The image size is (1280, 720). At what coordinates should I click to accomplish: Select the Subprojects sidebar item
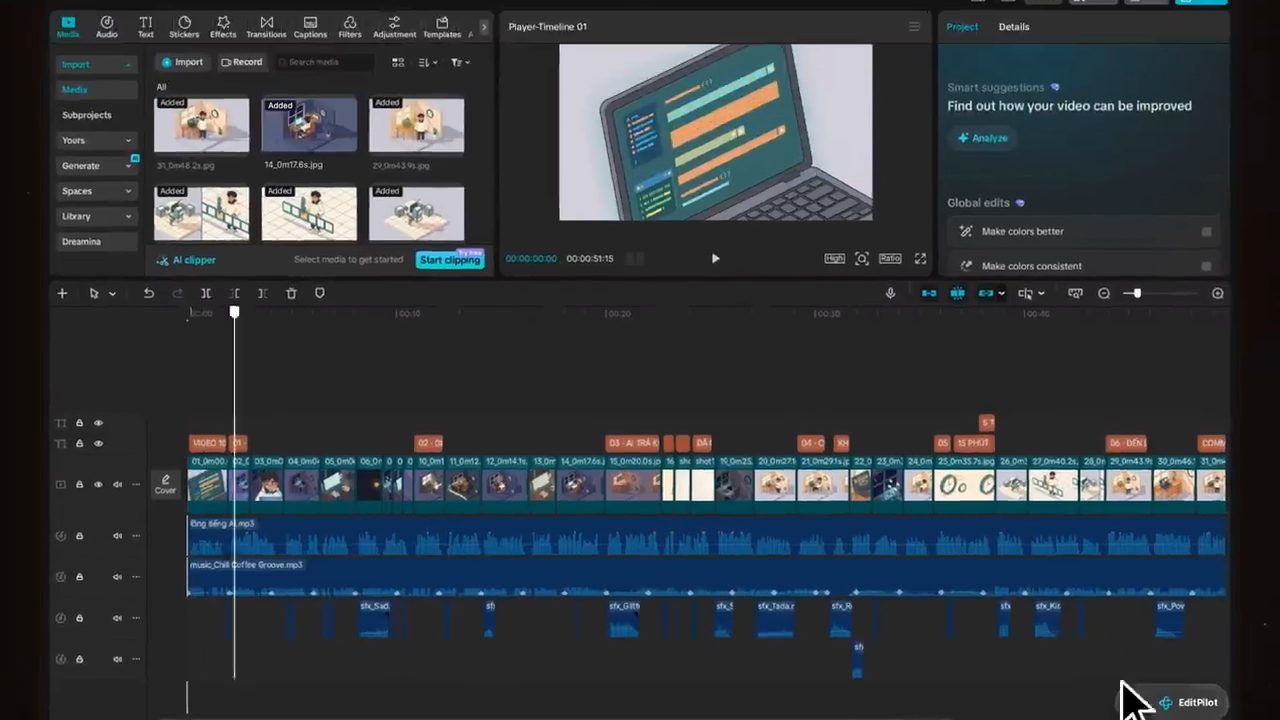tap(87, 115)
